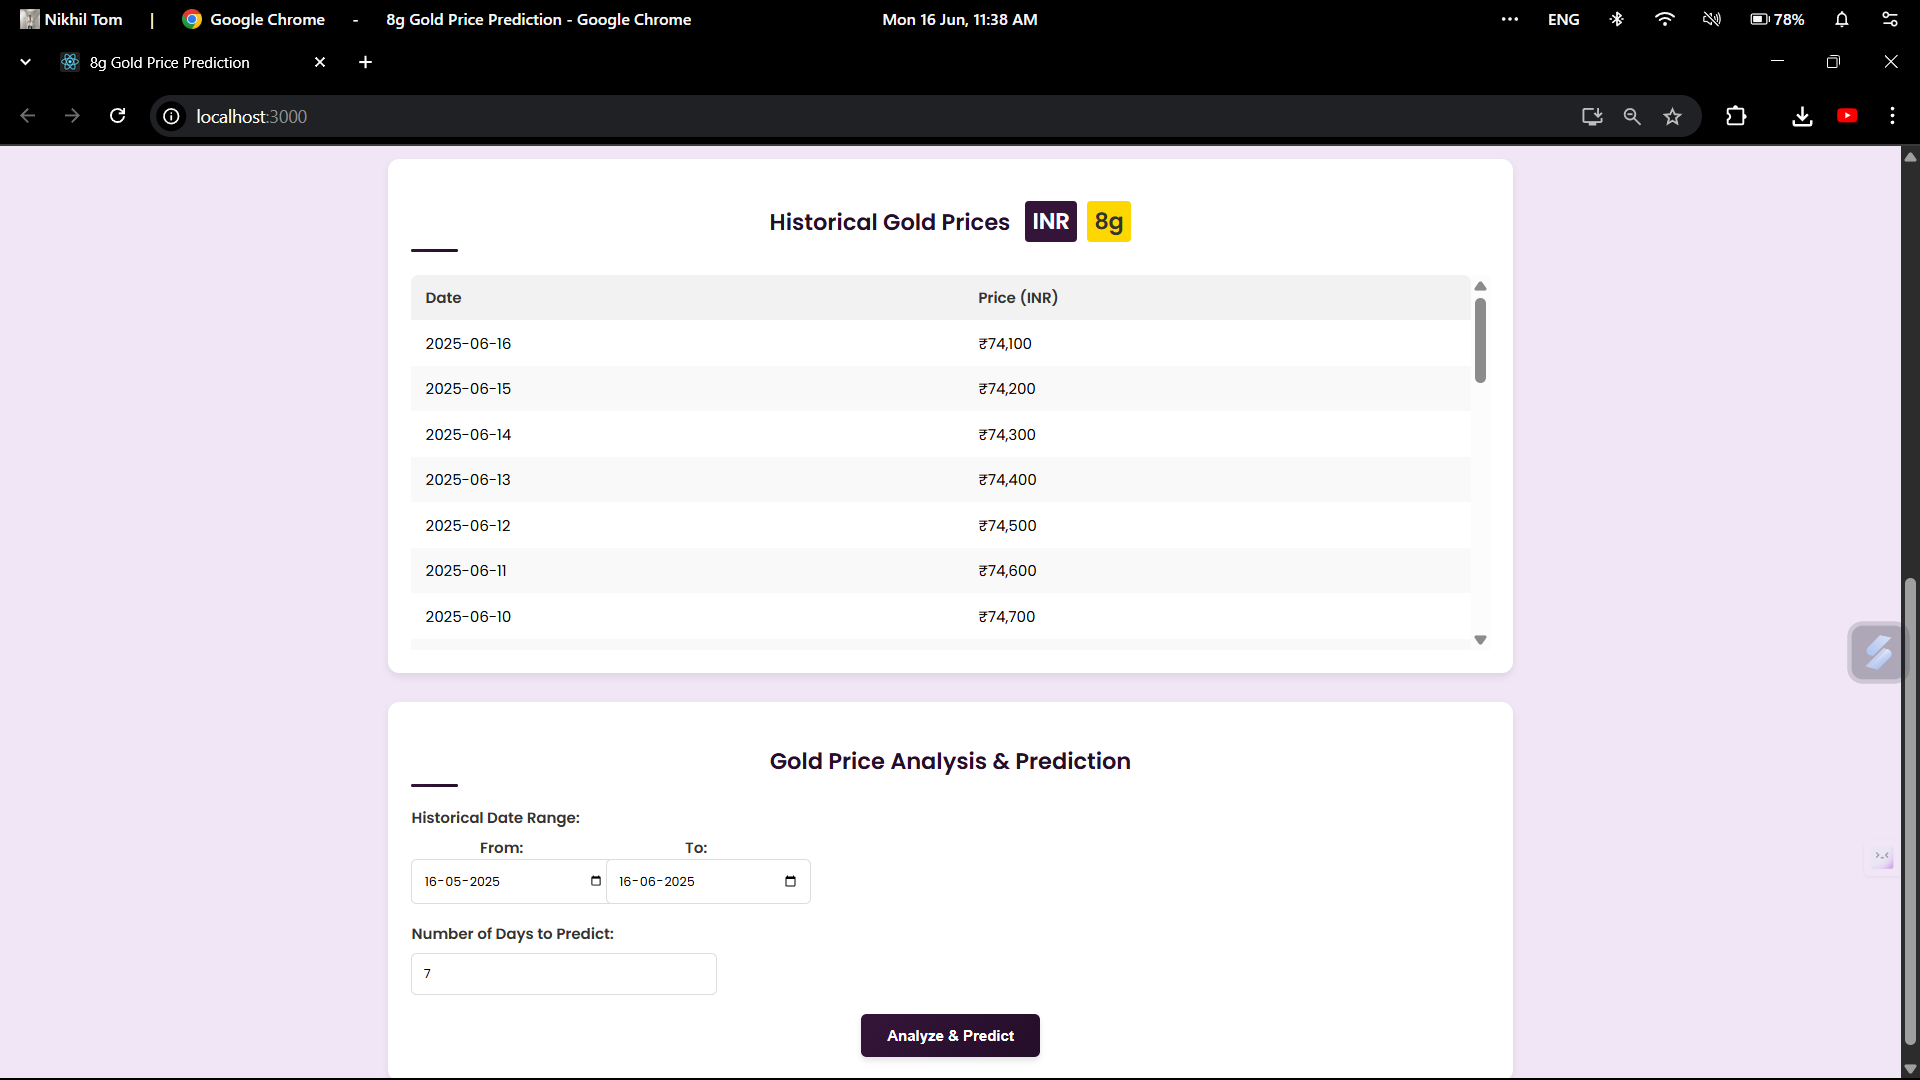Select the 8g Gold Price Prediction tab
Image resolution: width=1920 pixels, height=1080 pixels.
[x=170, y=62]
